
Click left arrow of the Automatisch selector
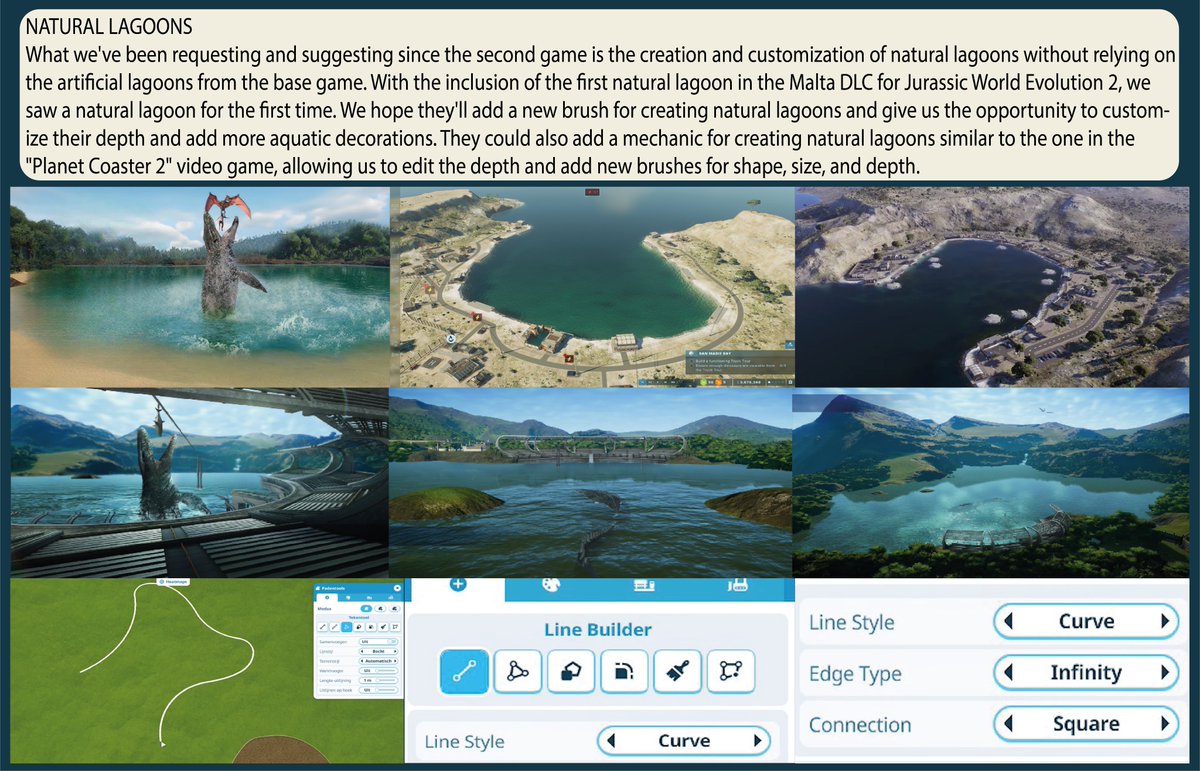point(362,661)
